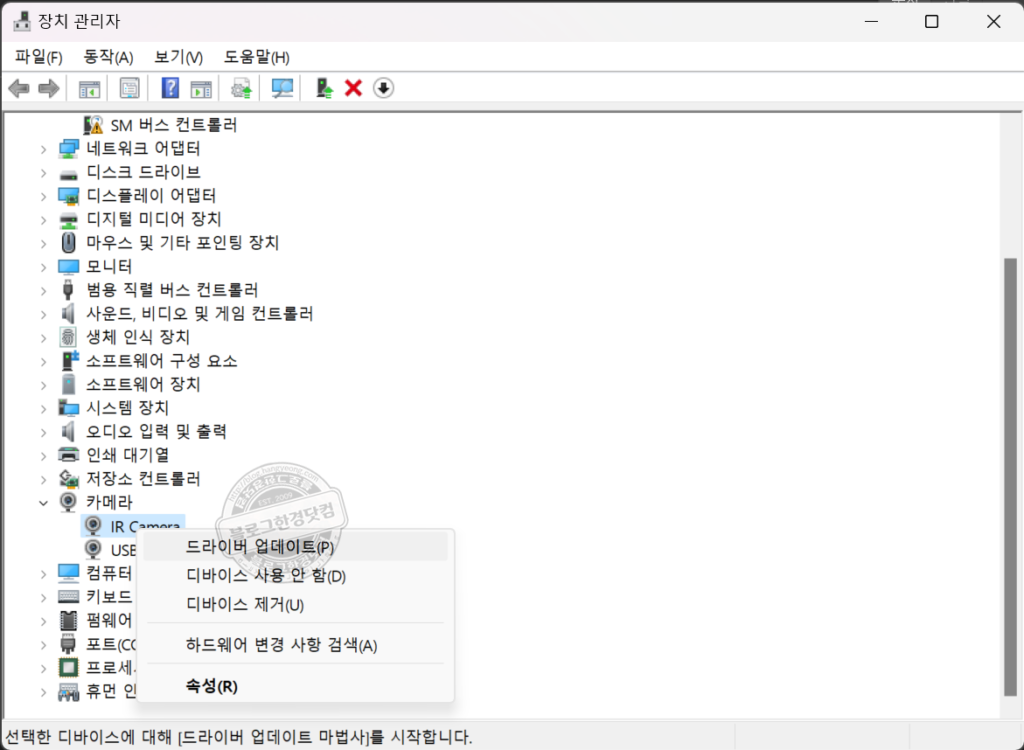Expand the 네트워크 어댑터 category

point(42,148)
